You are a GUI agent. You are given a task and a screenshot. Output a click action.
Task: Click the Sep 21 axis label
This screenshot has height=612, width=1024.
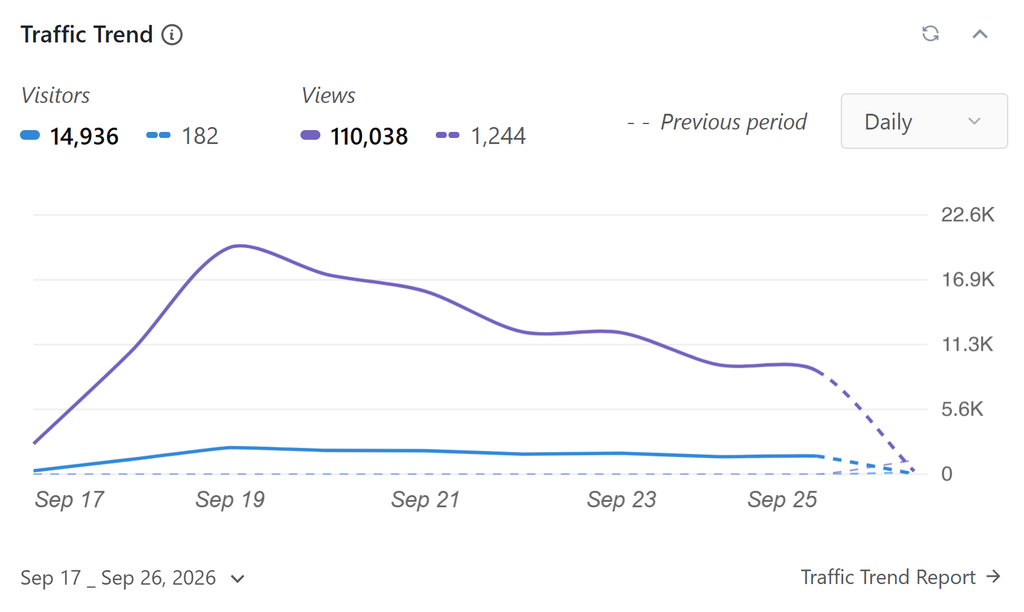pos(425,500)
